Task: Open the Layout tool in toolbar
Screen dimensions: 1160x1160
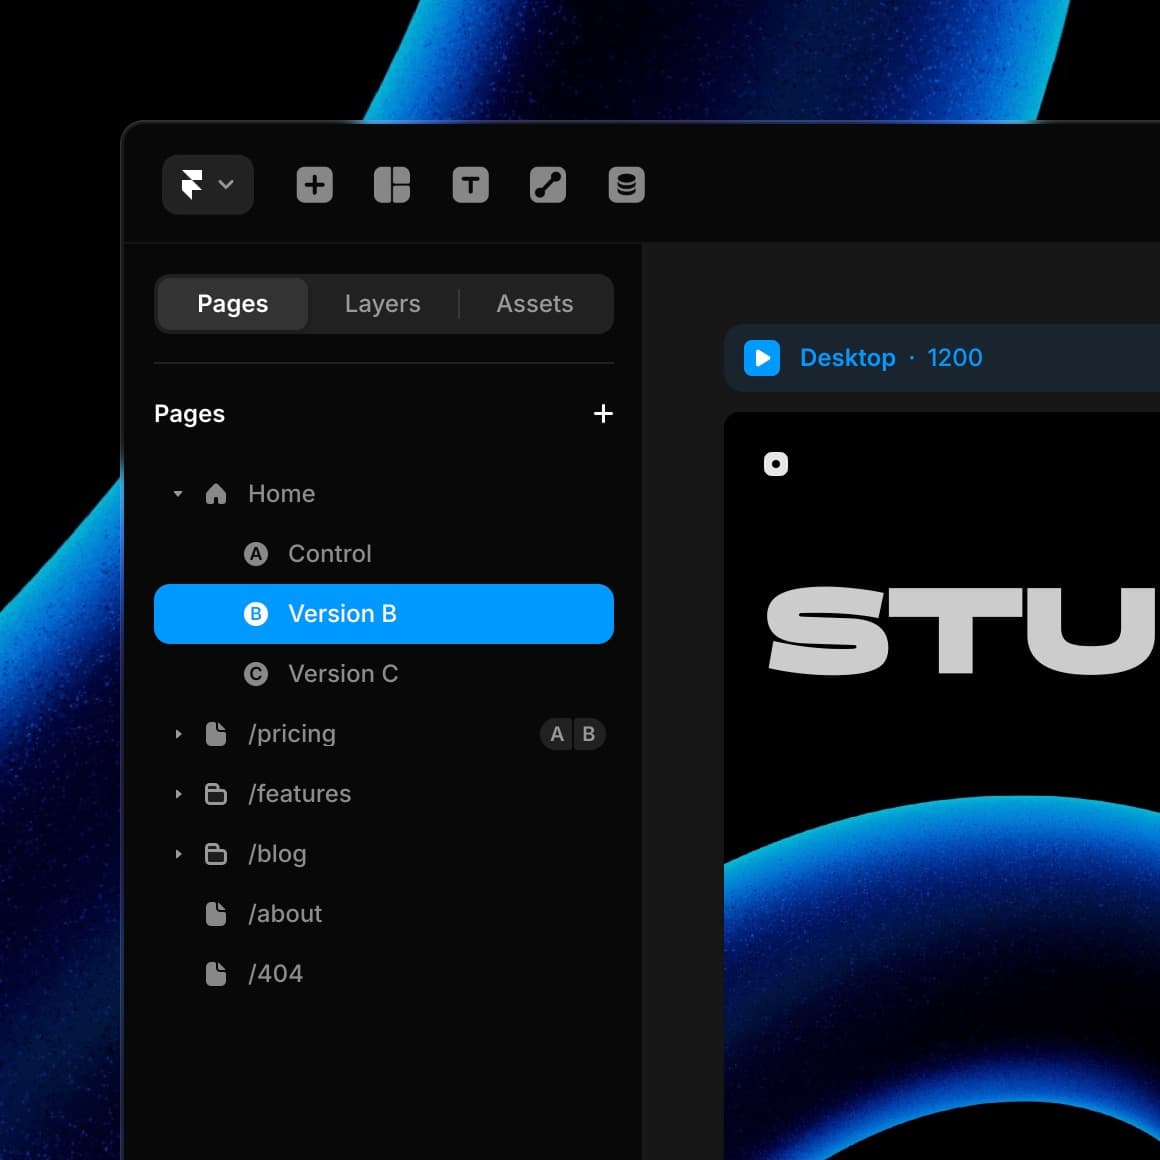Action: (392, 184)
